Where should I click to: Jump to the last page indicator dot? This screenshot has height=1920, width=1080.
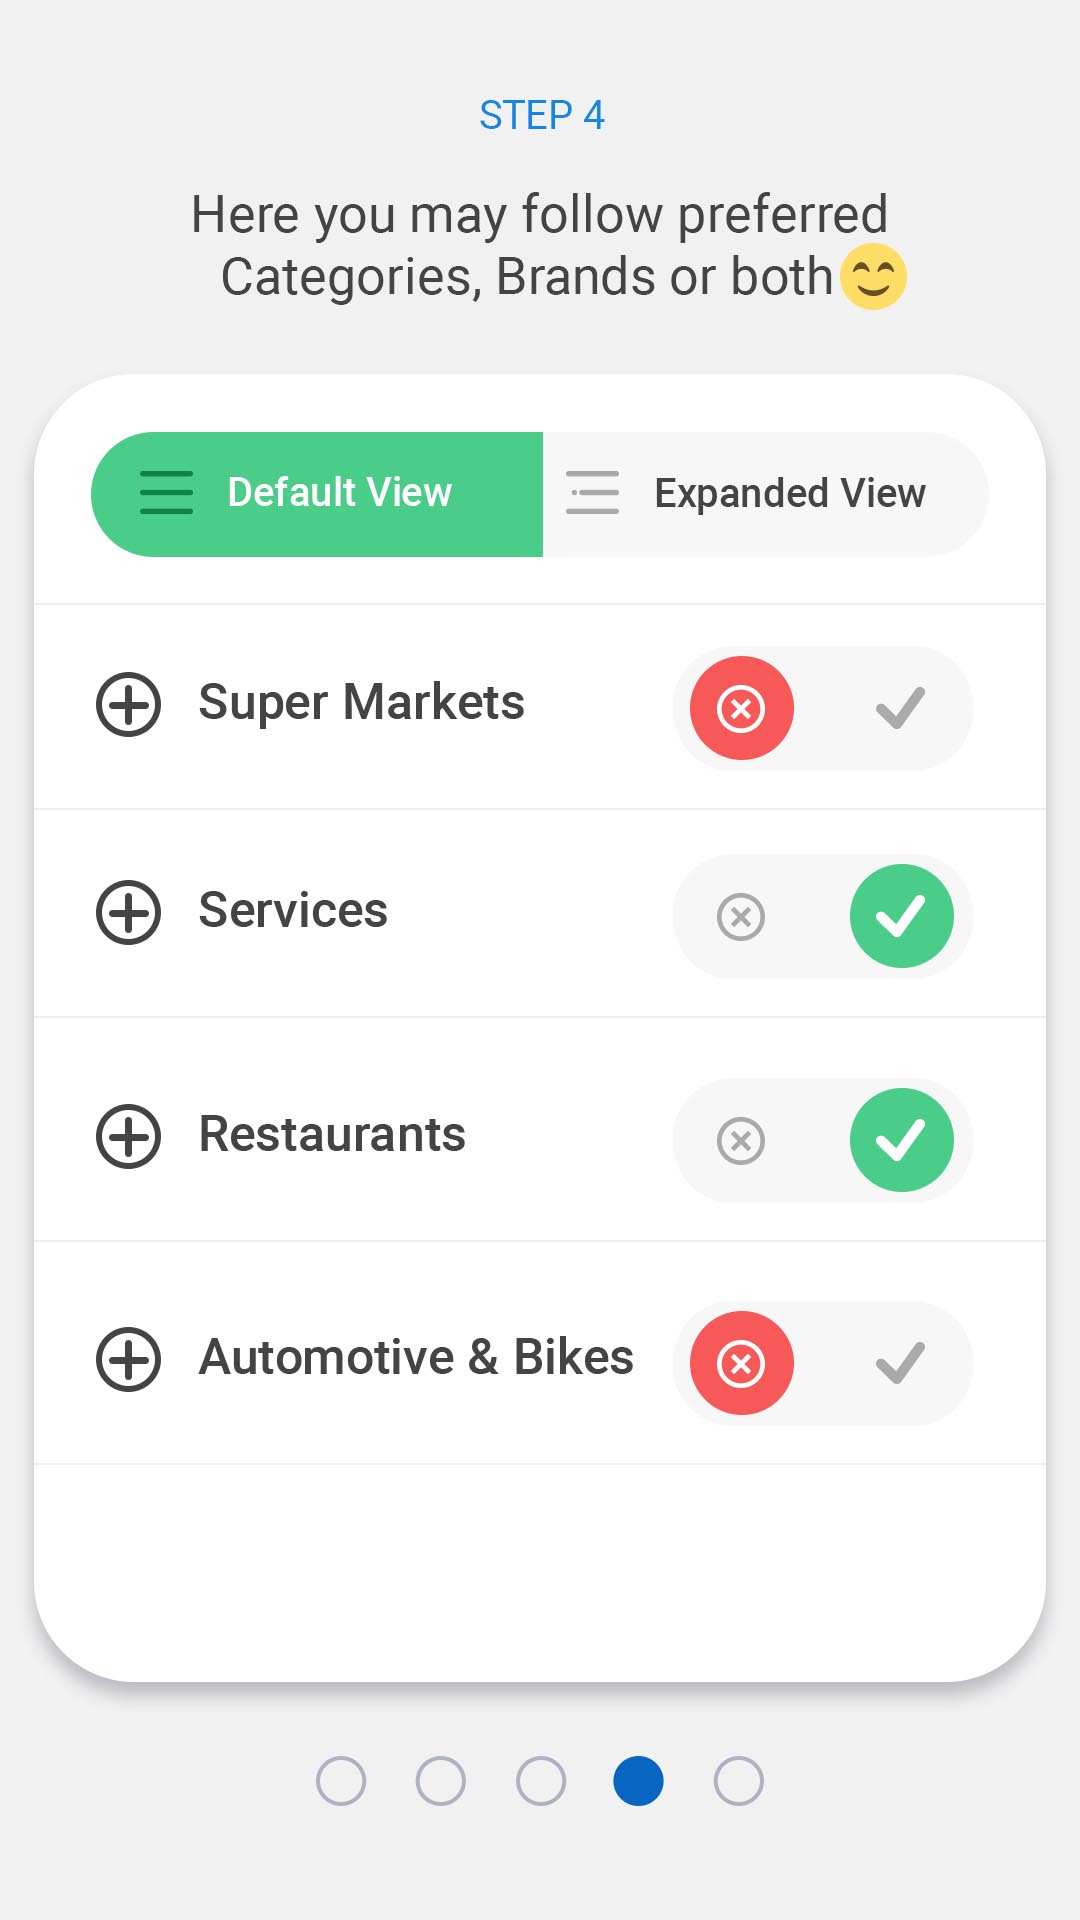pyautogui.click(x=739, y=1781)
